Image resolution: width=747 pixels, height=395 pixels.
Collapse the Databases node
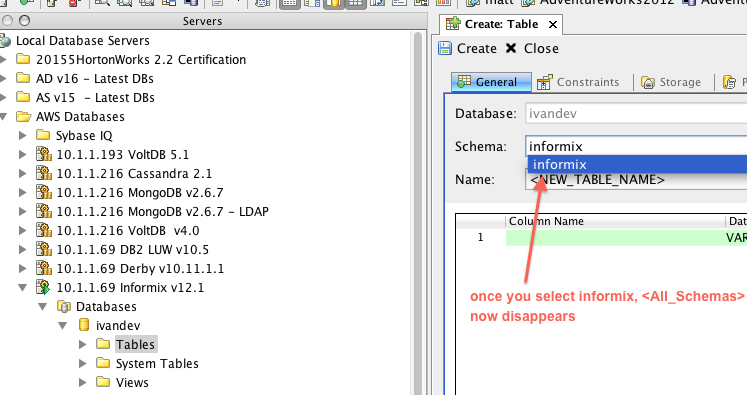pyautogui.click(x=42, y=307)
